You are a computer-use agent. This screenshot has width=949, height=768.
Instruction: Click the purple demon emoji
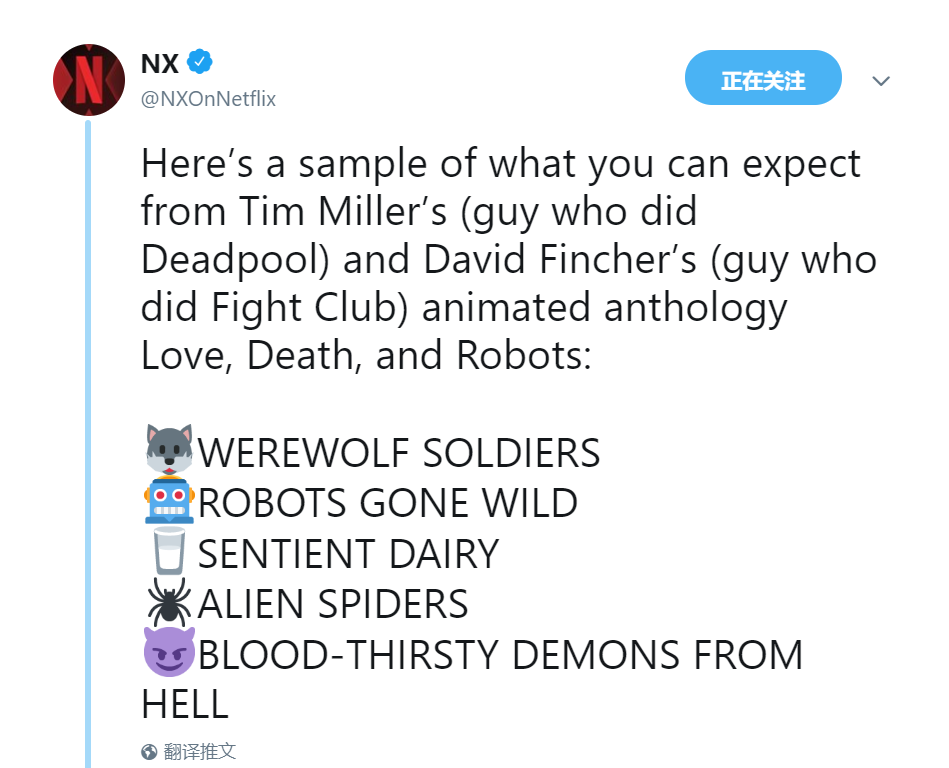click(x=168, y=654)
